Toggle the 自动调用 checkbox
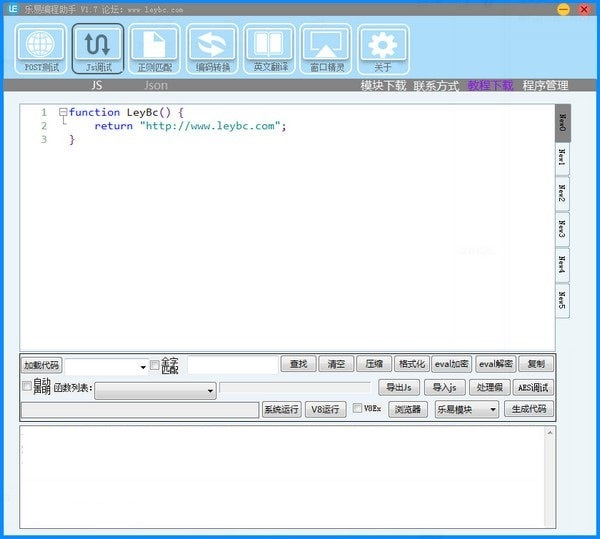600x539 pixels. pos(27,386)
